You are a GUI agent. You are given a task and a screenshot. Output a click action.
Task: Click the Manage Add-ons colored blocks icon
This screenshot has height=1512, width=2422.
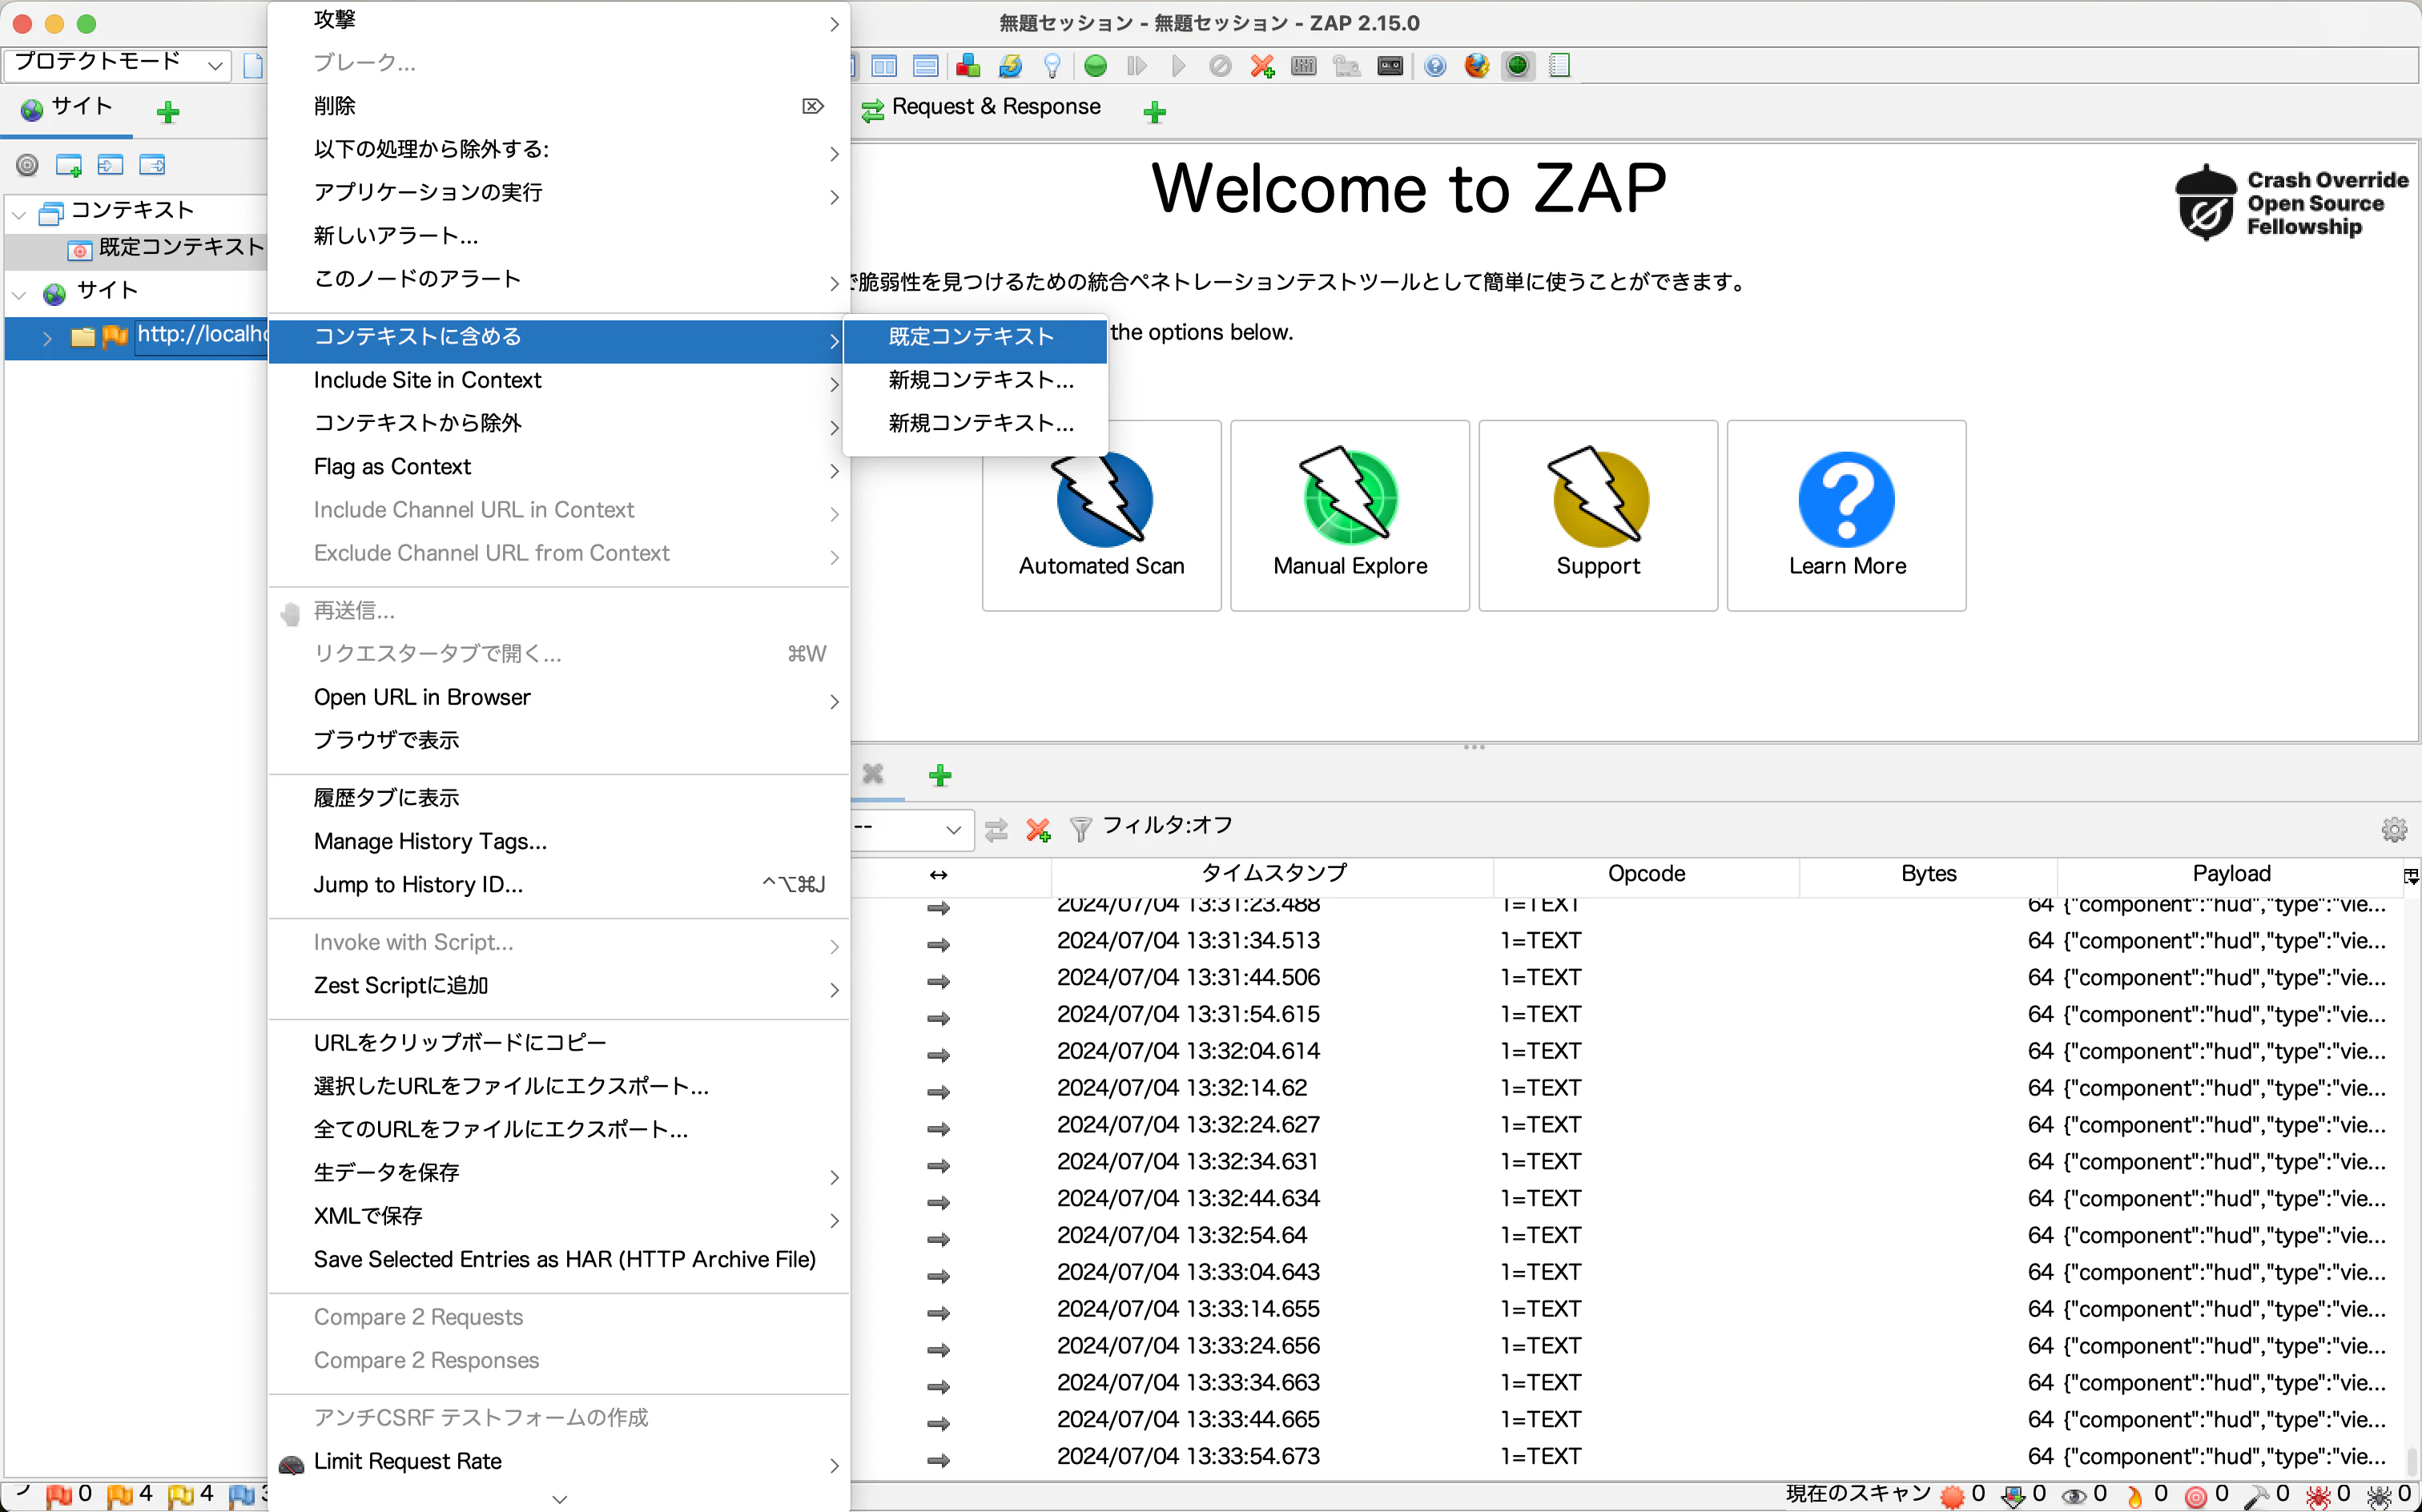point(967,66)
